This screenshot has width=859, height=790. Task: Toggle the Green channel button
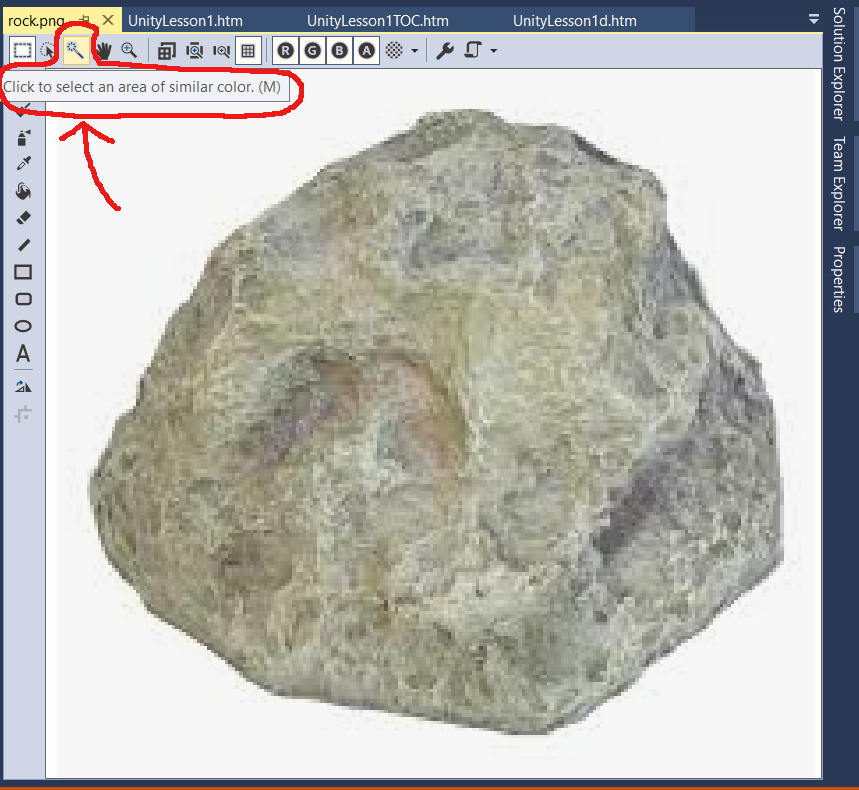point(312,51)
